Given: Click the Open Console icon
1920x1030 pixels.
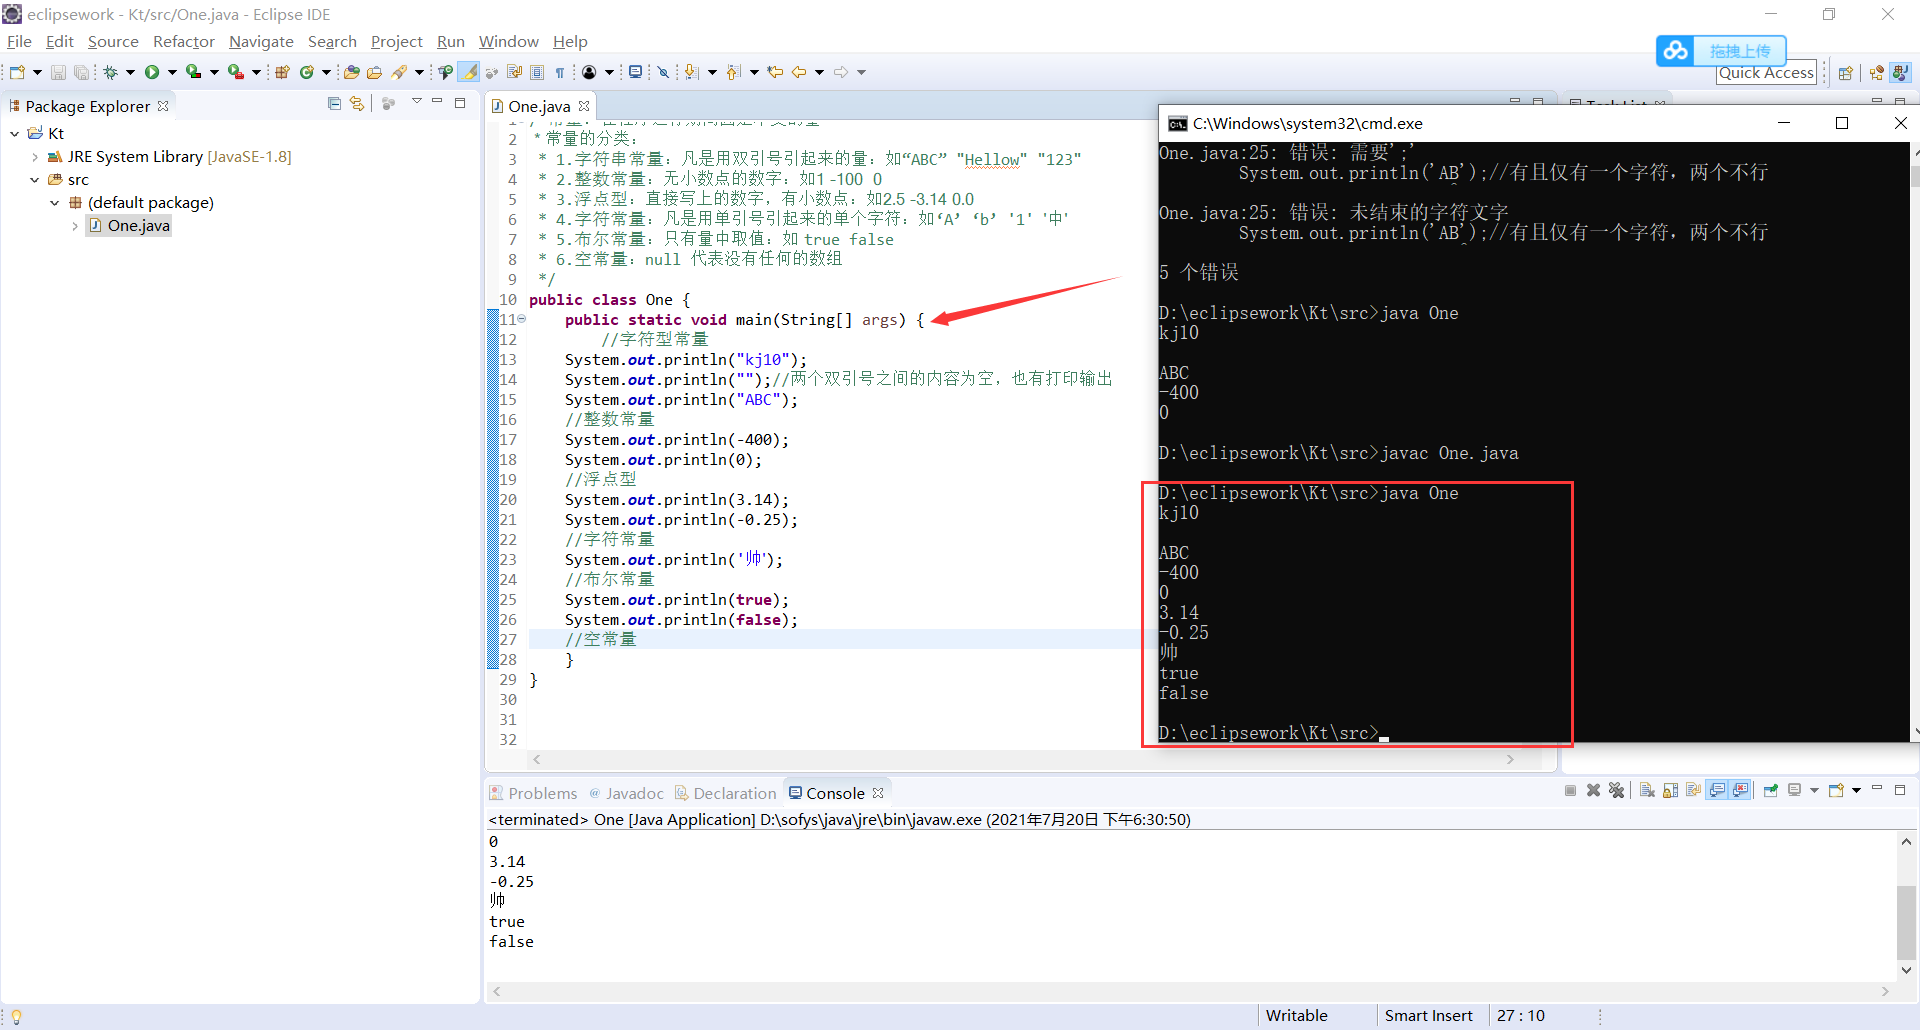Looking at the screenshot, I should (1836, 791).
